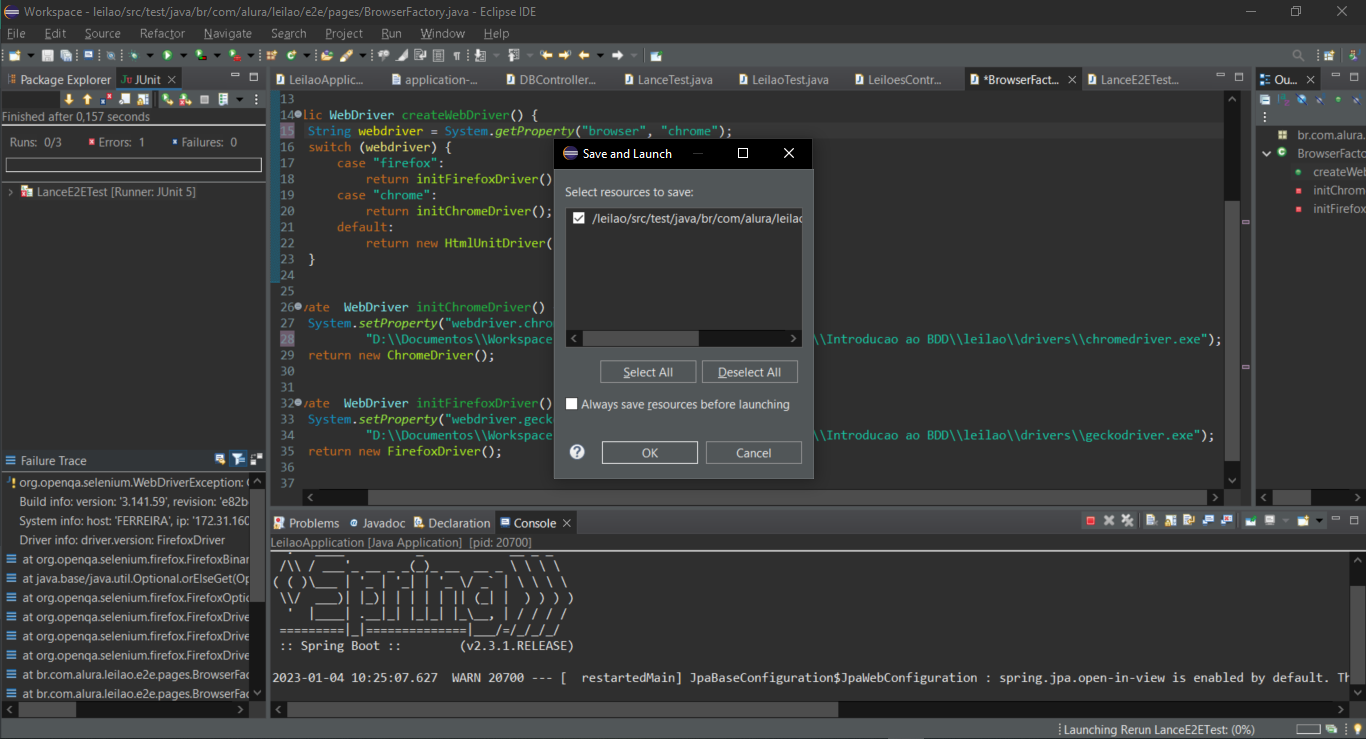Image resolution: width=1366 pixels, height=739 pixels.
Task: Click the Scroll Lock console icon
Action: click(1170, 520)
